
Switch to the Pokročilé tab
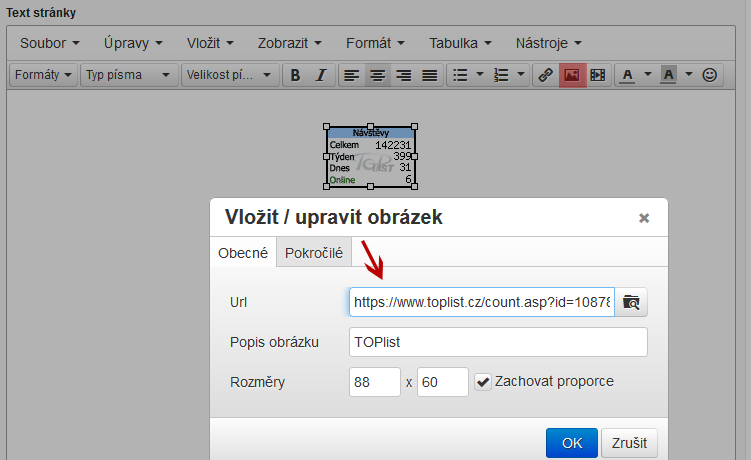(x=314, y=253)
